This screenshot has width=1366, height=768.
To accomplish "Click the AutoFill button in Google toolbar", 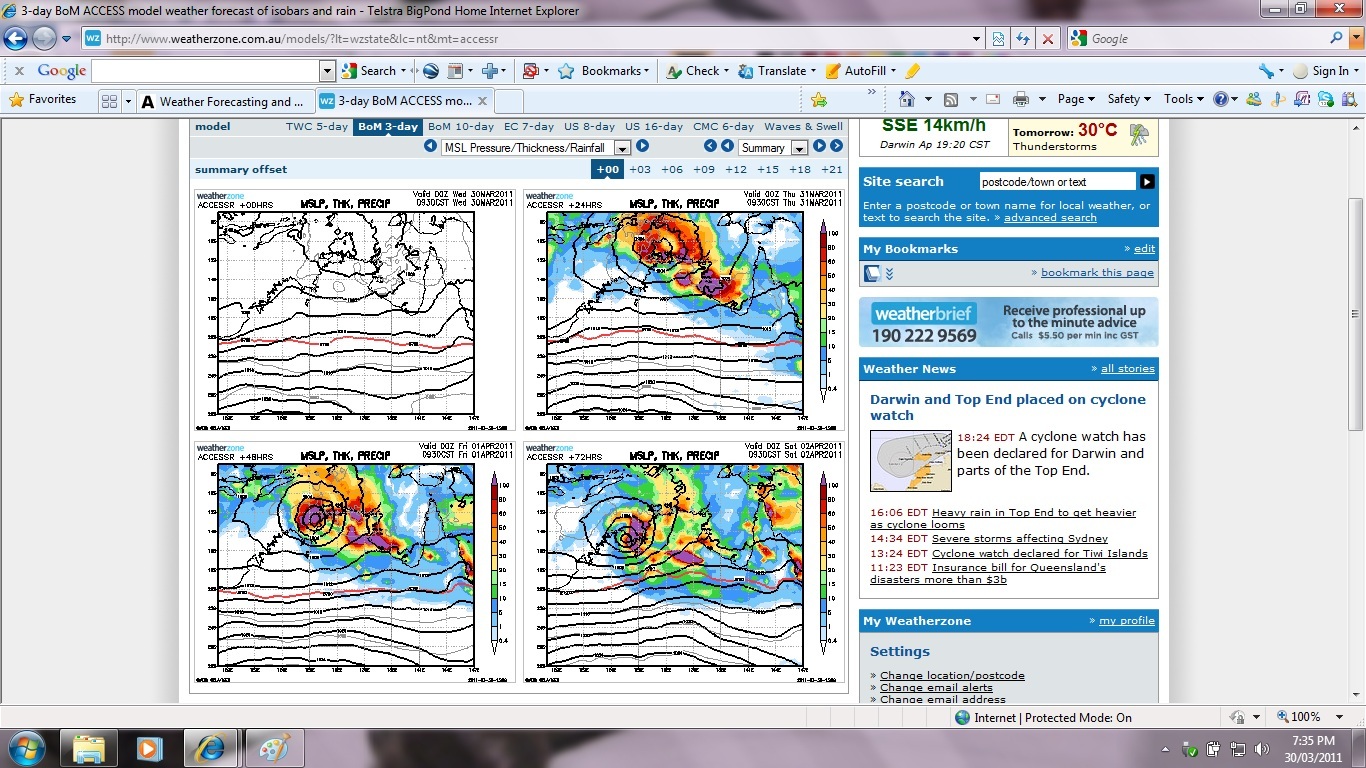I will point(859,71).
